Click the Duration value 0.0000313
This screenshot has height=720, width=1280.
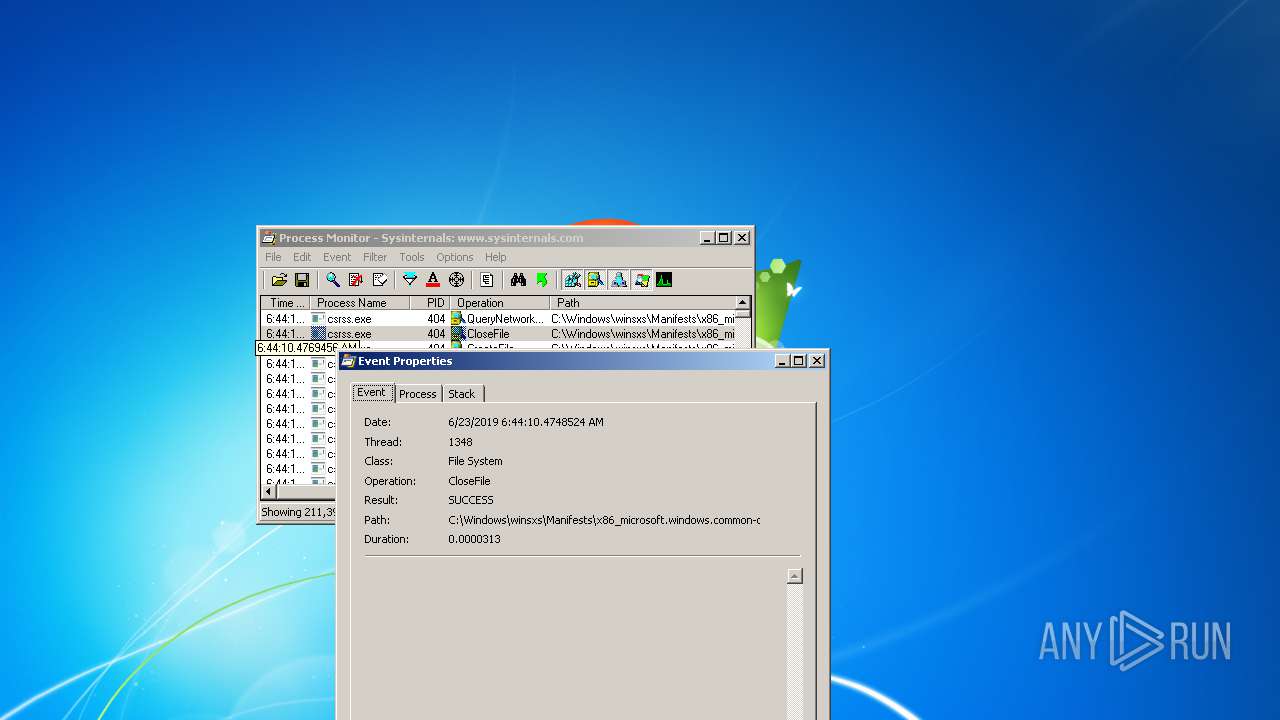pos(474,539)
